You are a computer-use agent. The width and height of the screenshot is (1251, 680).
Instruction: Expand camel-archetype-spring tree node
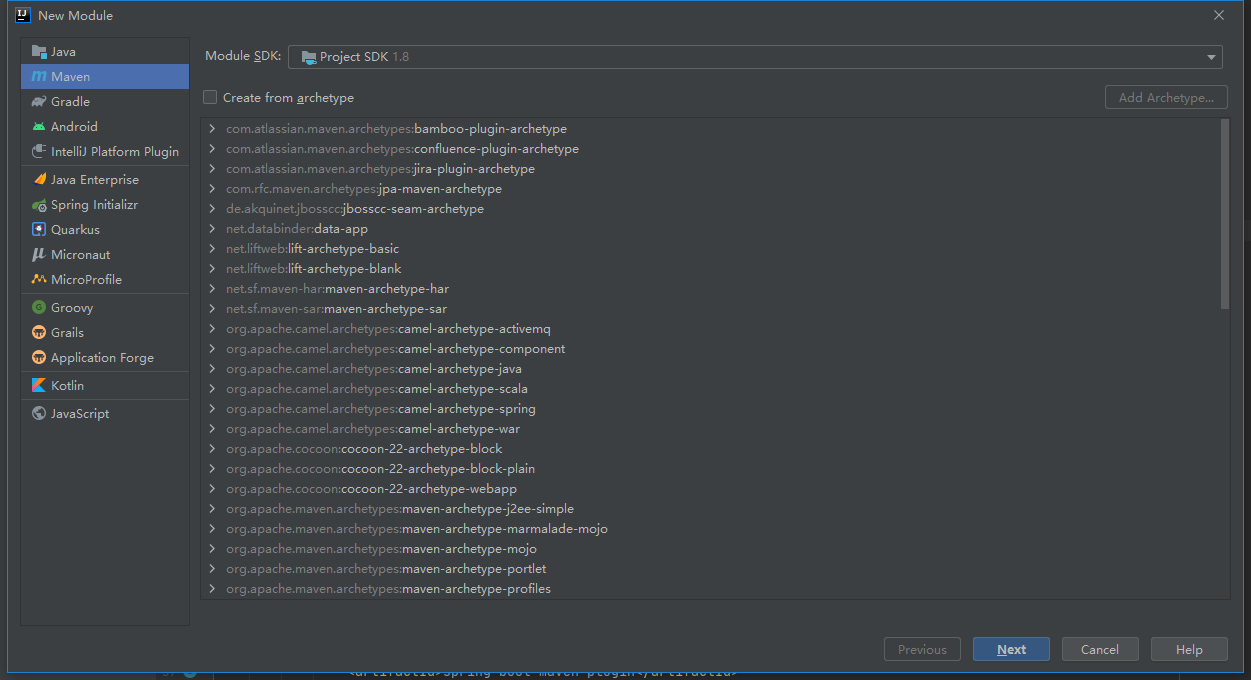[213, 409]
